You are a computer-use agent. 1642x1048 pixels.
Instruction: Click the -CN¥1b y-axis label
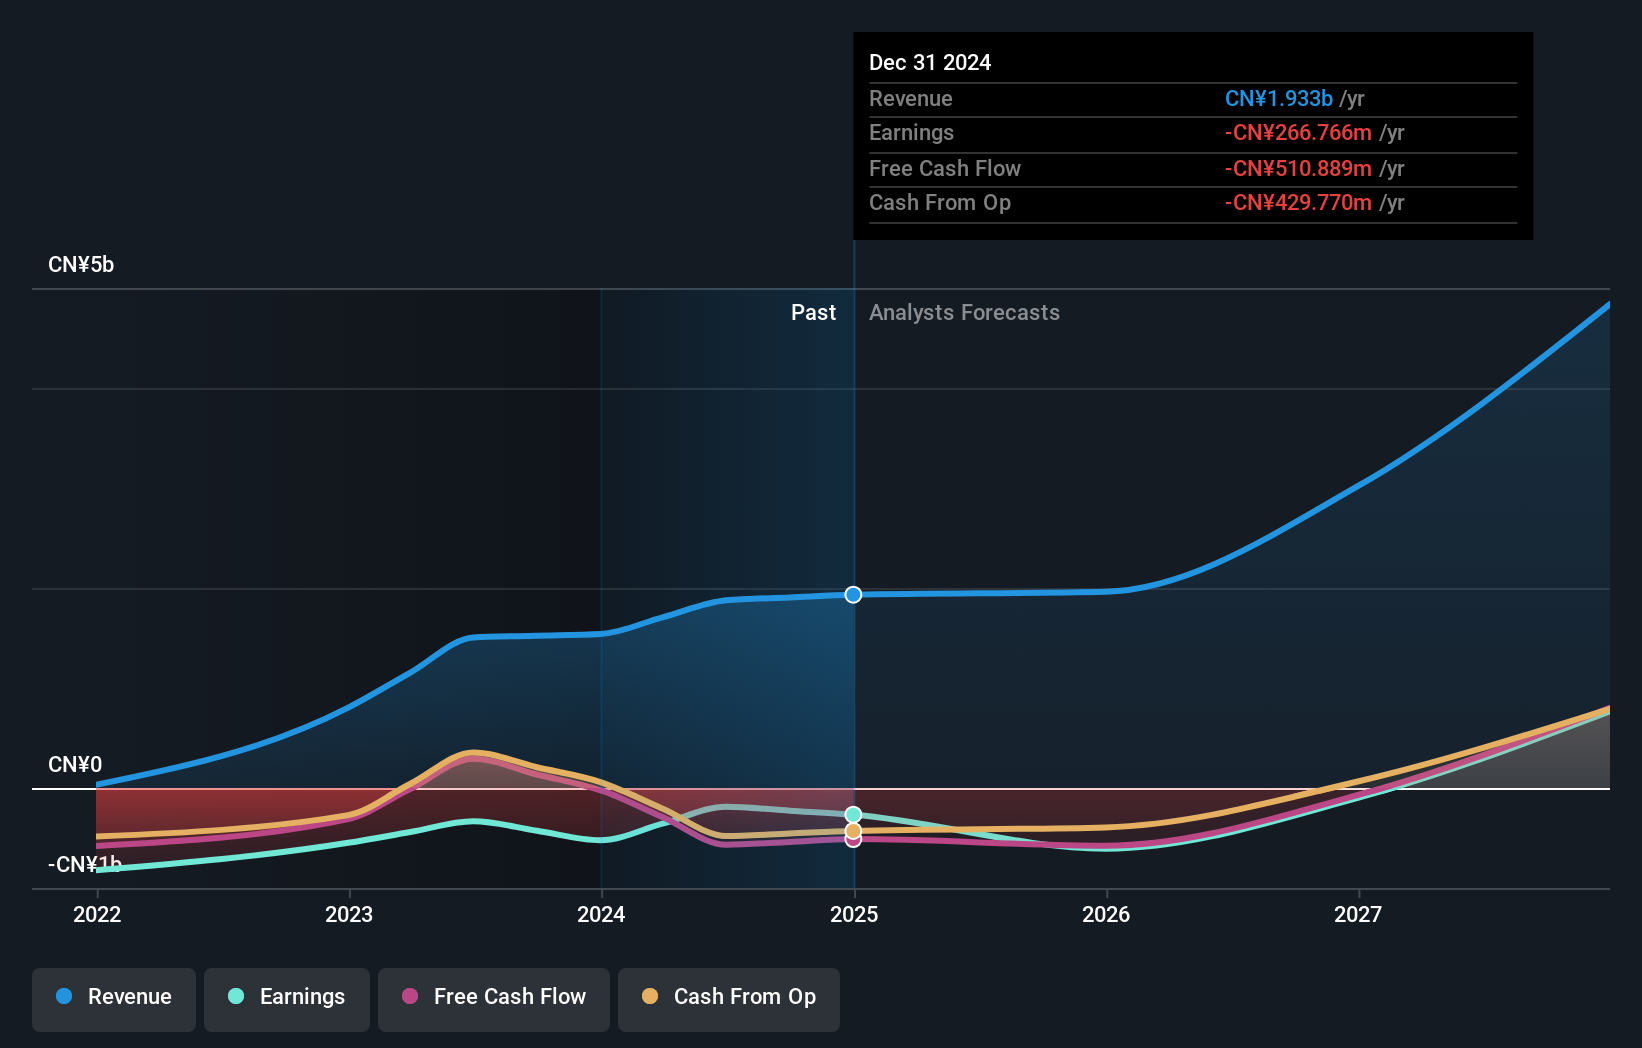tap(85, 864)
